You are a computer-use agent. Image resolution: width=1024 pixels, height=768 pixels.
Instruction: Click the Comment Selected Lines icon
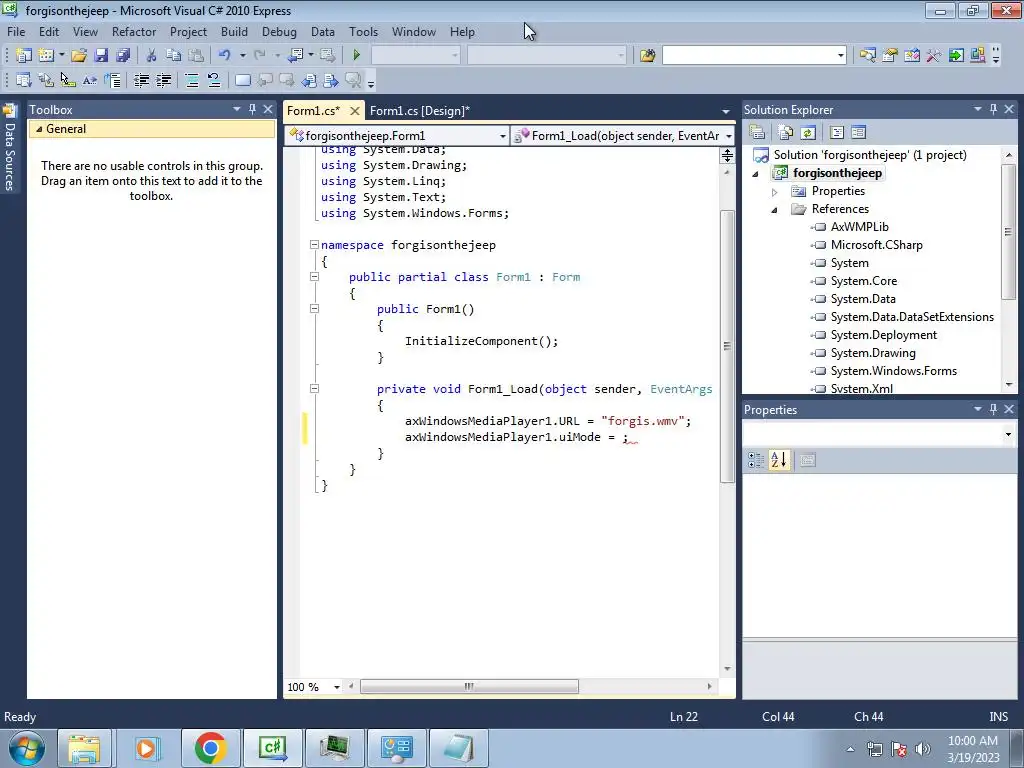192,80
